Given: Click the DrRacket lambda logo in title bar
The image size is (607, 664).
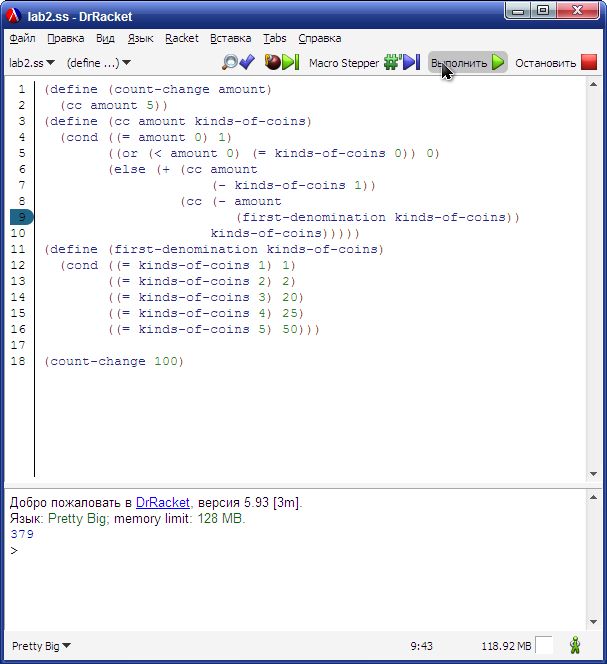Looking at the screenshot, I should coord(14,16).
